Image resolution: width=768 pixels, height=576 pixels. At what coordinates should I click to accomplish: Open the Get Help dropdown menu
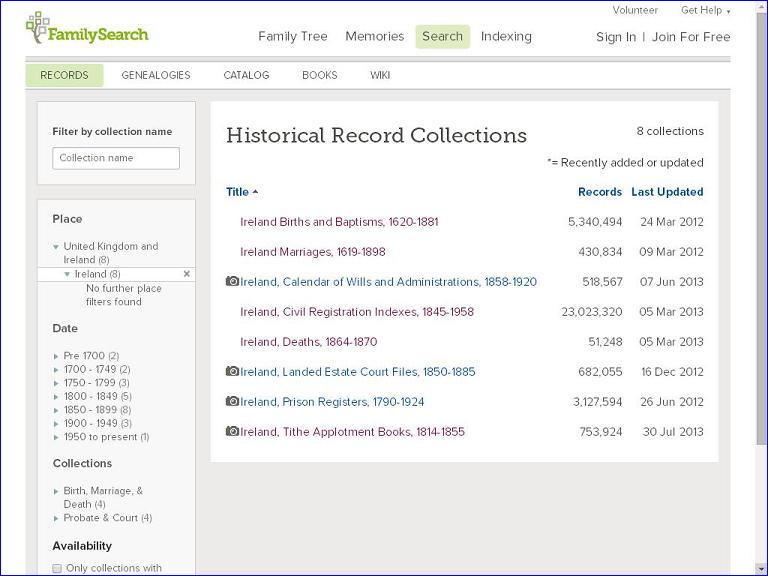705,10
